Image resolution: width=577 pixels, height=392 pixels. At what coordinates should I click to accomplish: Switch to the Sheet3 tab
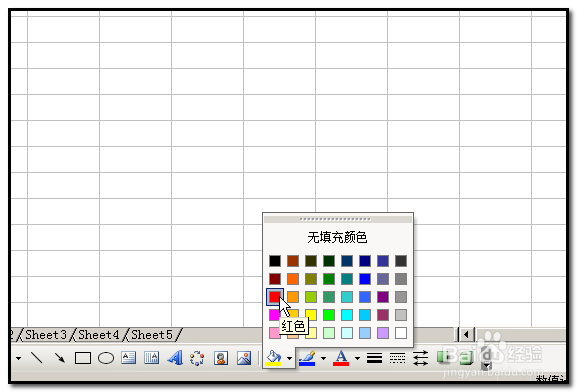46,335
